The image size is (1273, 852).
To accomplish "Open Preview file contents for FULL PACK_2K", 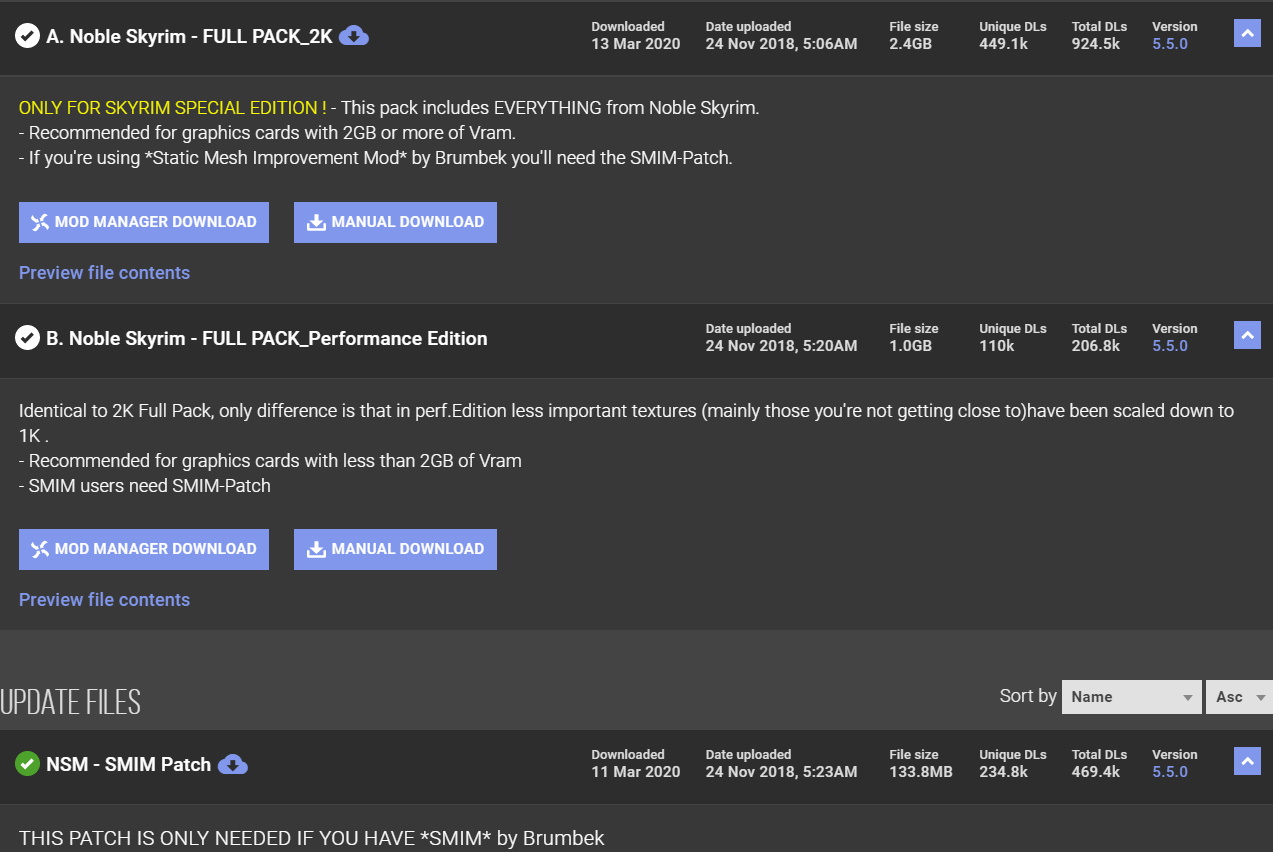I will tap(104, 273).
